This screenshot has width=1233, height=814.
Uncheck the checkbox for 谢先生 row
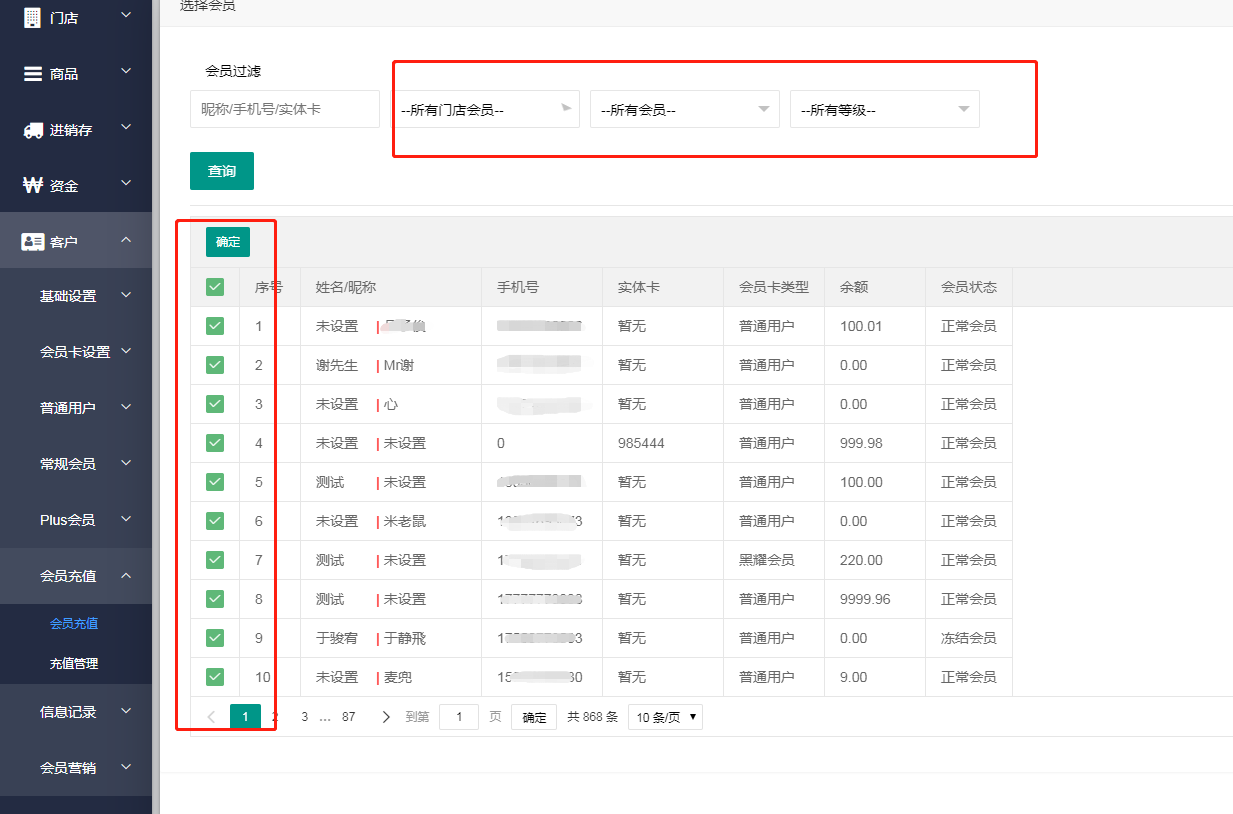click(x=215, y=365)
